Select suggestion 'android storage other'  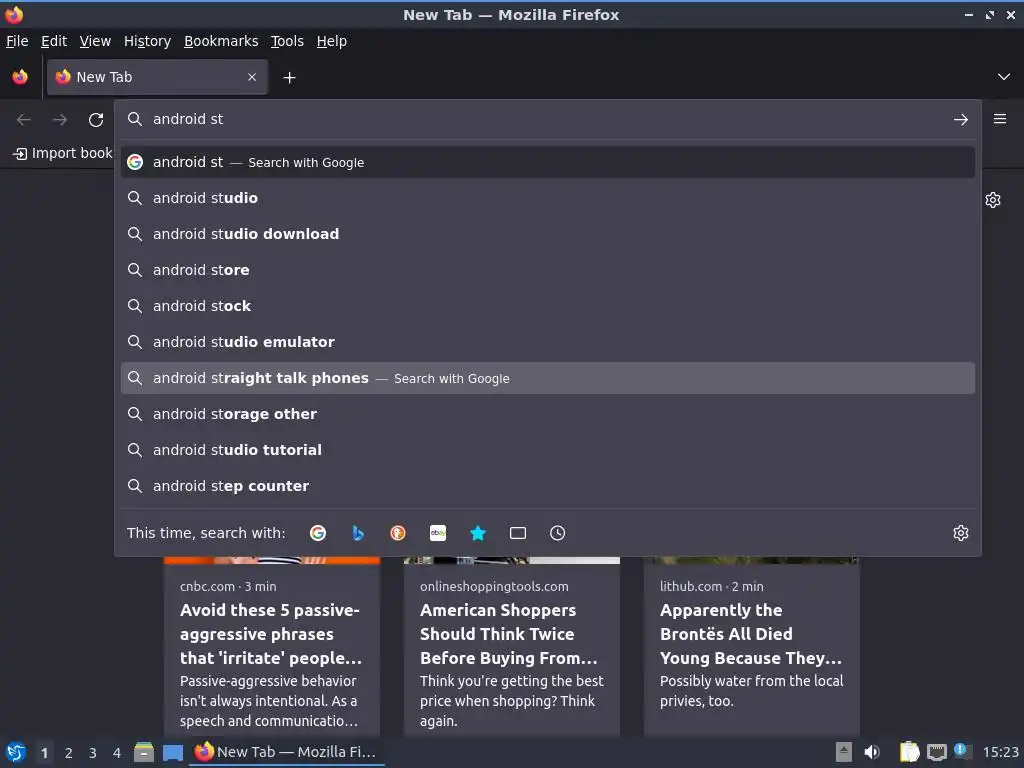pyautogui.click(x=547, y=414)
